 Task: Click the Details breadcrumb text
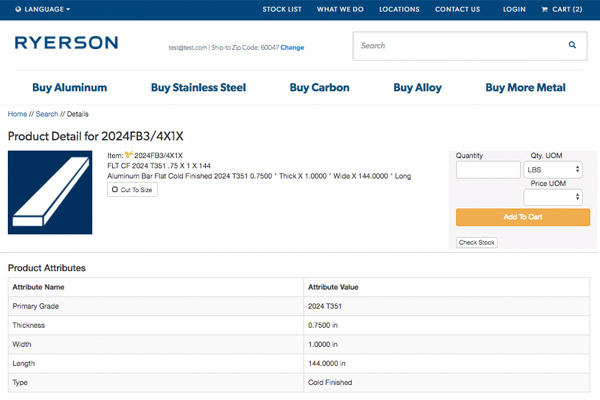pyautogui.click(x=78, y=114)
